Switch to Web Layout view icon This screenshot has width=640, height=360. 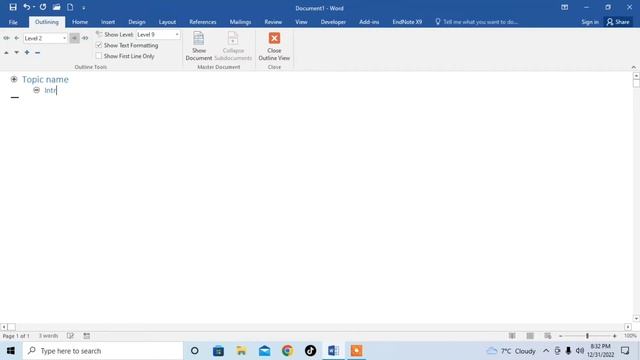coord(548,336)
